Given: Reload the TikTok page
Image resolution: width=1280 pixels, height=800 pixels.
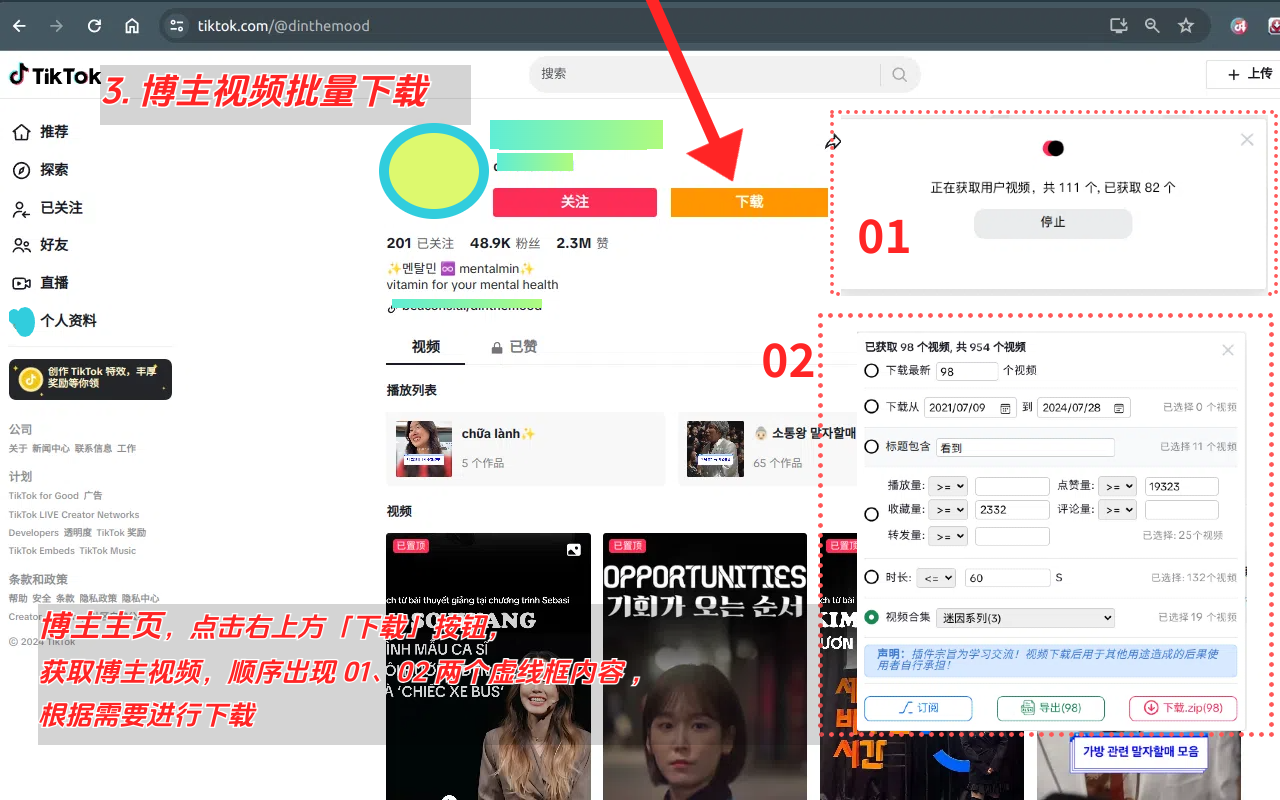Looking at the screenshot, I should 94,26.
